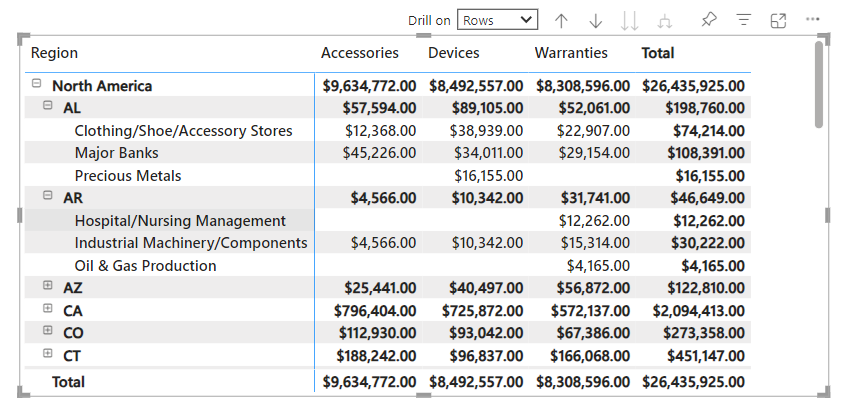Open the filter icon on visual
The height and width of the screenshot is (409, 843).
(743, 20)
